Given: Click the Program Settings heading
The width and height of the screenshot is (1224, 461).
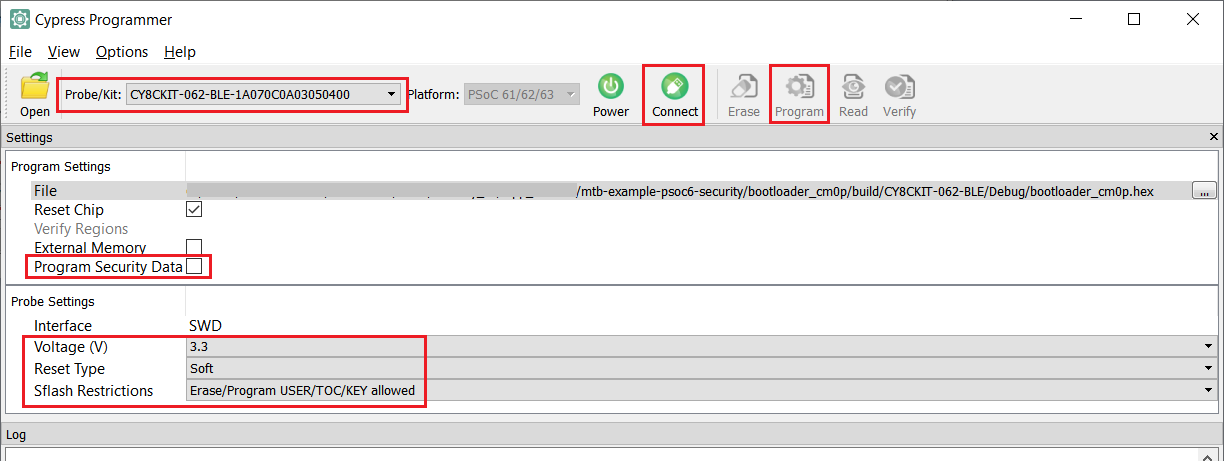Looking at the screenshot, I should click(x=61, y=167).
